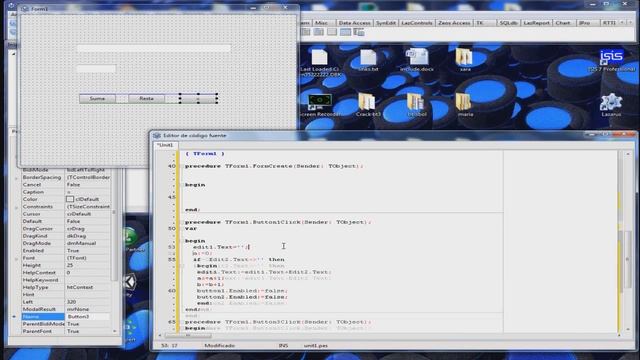This screenshot has width=640, height=360.
Task: Select the Cursor property value crDefault
Action: tap(87, 214)
